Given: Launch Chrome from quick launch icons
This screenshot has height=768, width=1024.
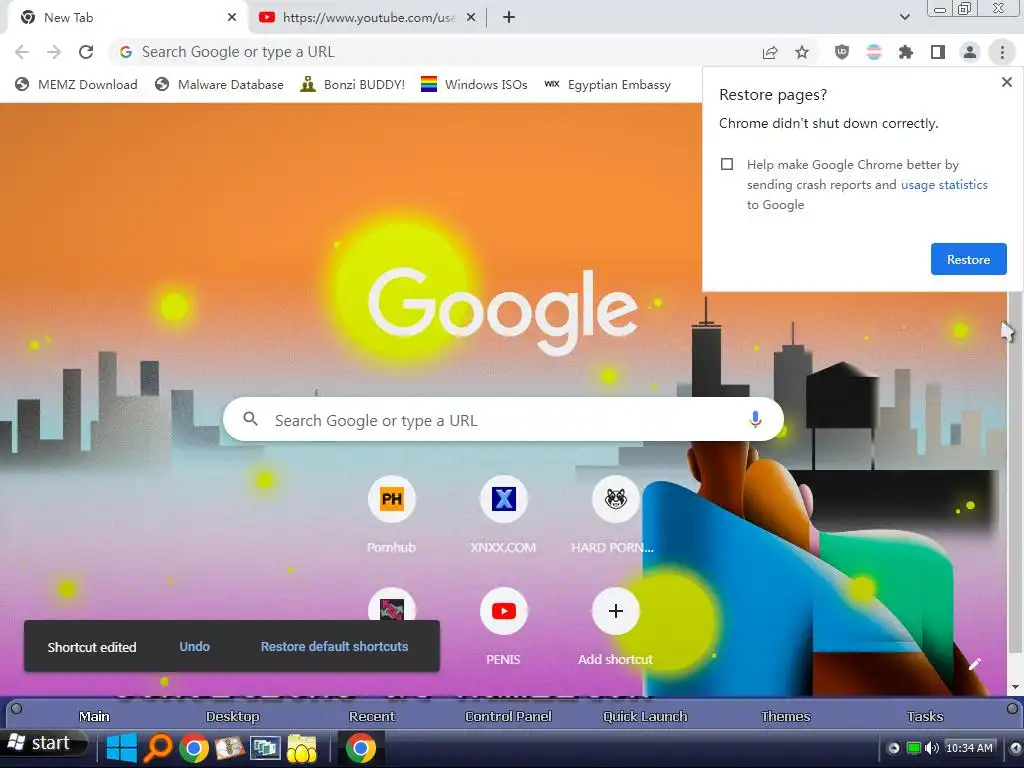Looking at the screenshot, I should (x=193, y=748).
